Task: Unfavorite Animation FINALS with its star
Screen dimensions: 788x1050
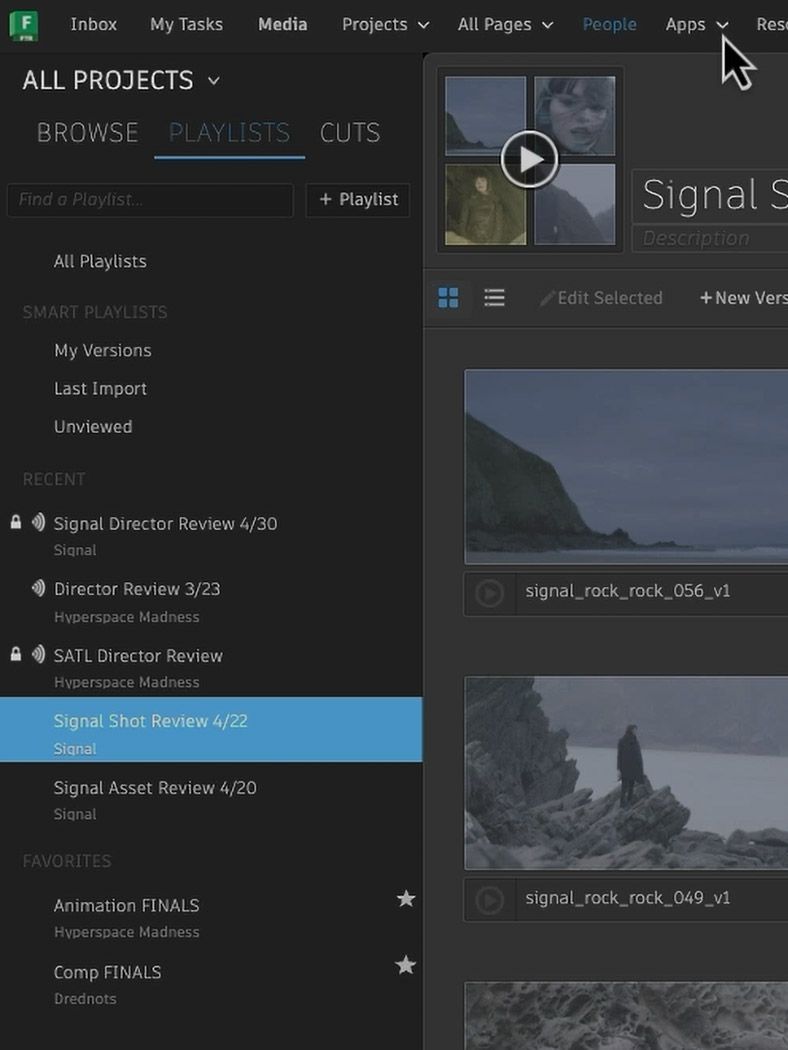Action: [x=406, y=899]
